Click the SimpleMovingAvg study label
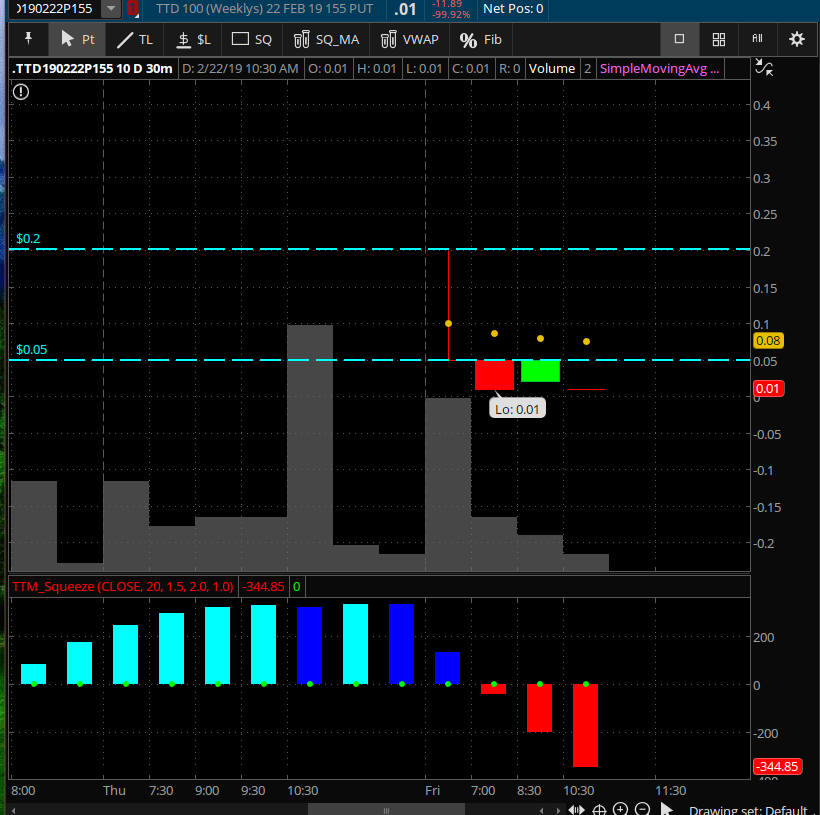The width and height of the screenshot is (820, 815). tap(657, 69)
